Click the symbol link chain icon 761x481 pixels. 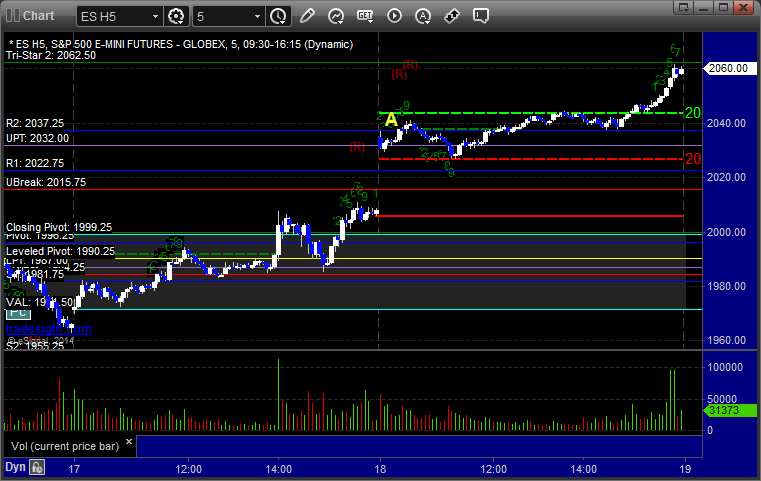pos(452,16)
